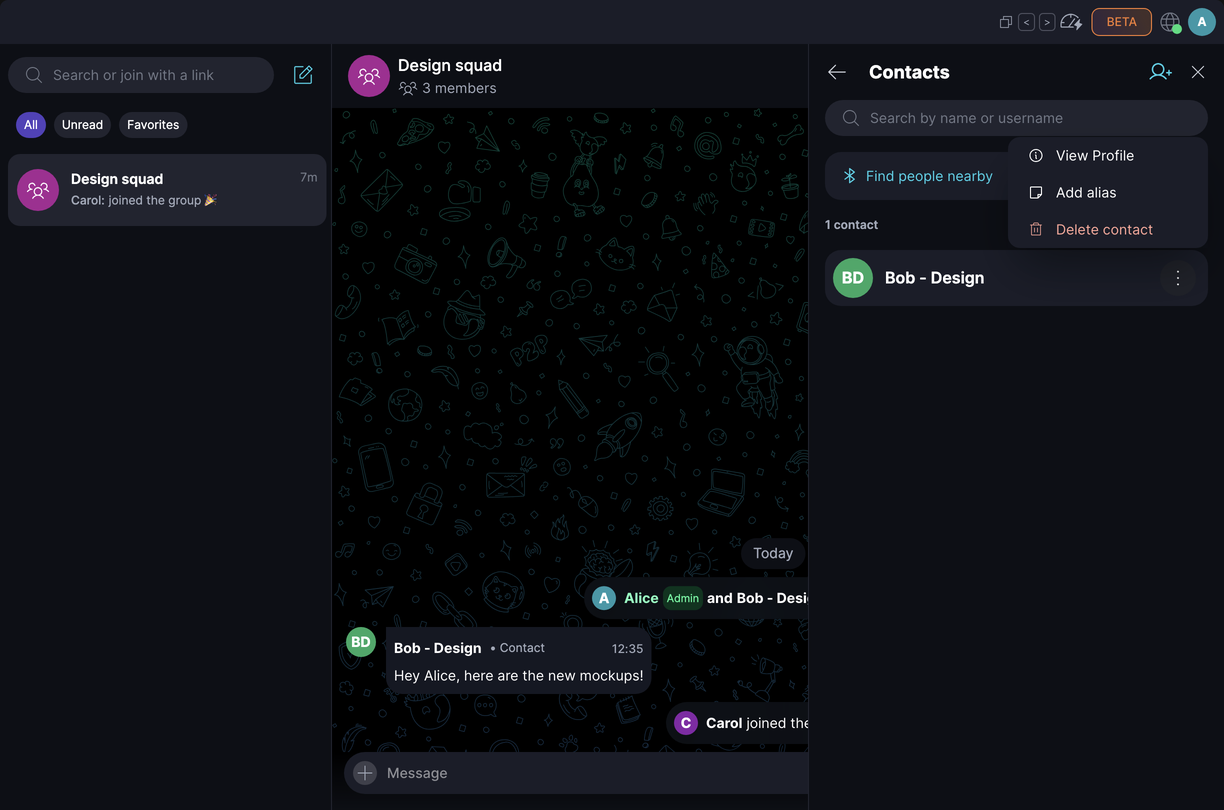Click the Search by name or username field
1224x810 pixels.
(1016, 118)
